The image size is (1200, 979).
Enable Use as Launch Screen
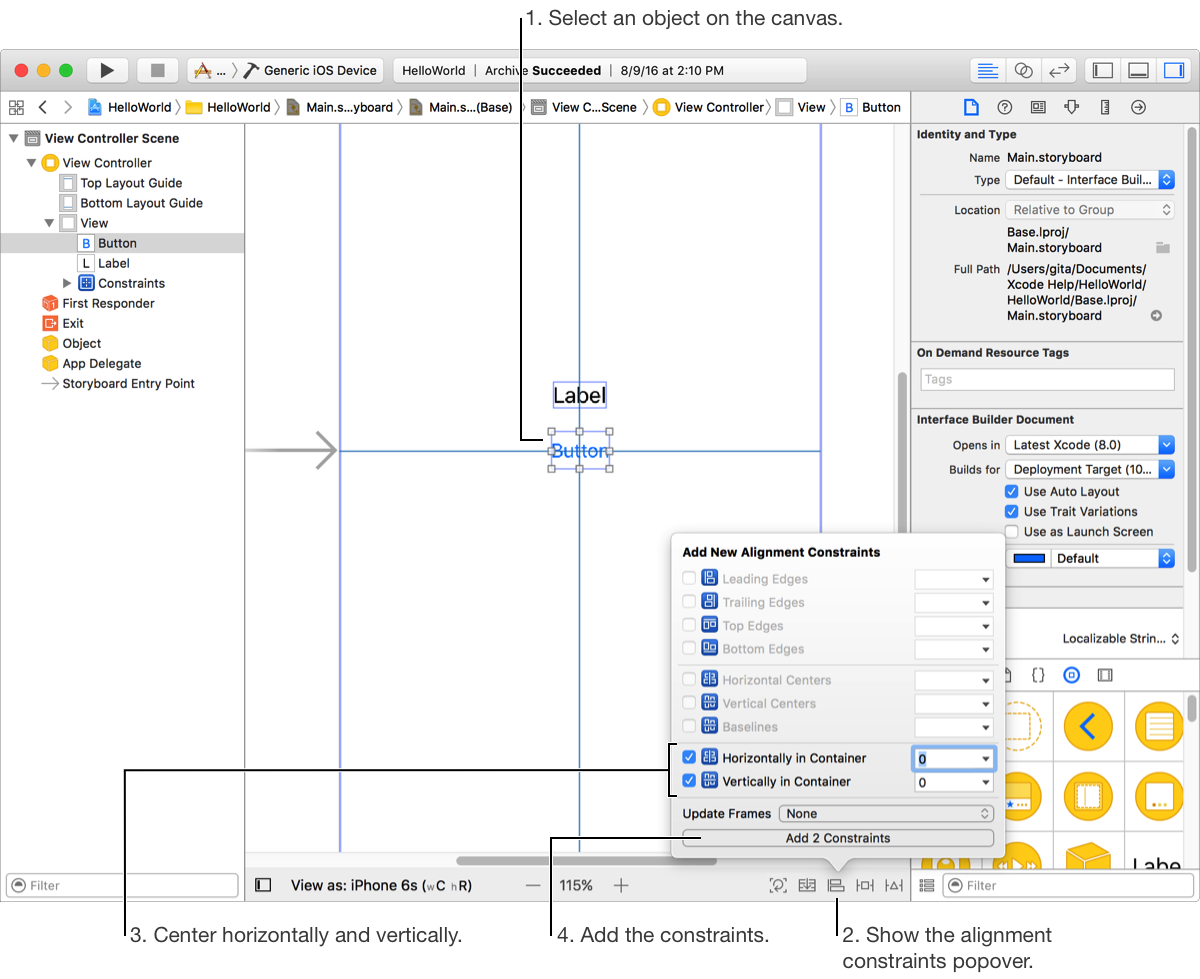tap(1012, 532)
